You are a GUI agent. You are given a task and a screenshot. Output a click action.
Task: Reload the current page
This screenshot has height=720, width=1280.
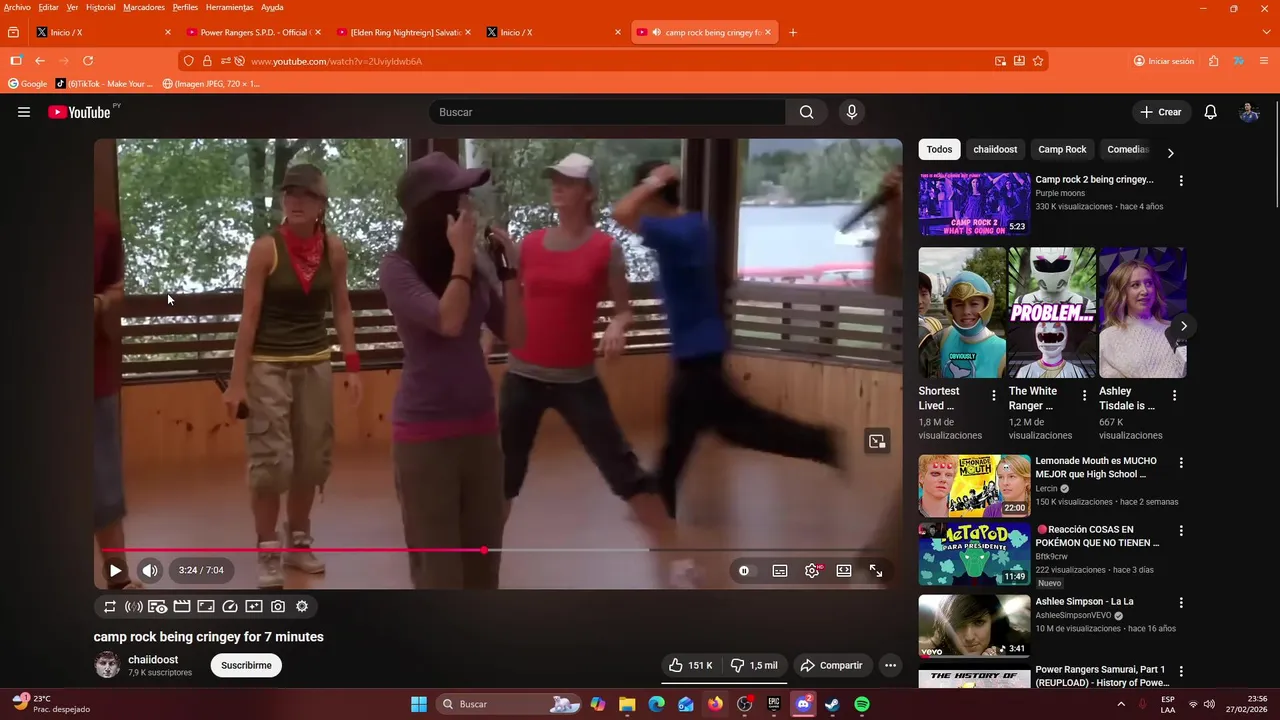point(88,61)
